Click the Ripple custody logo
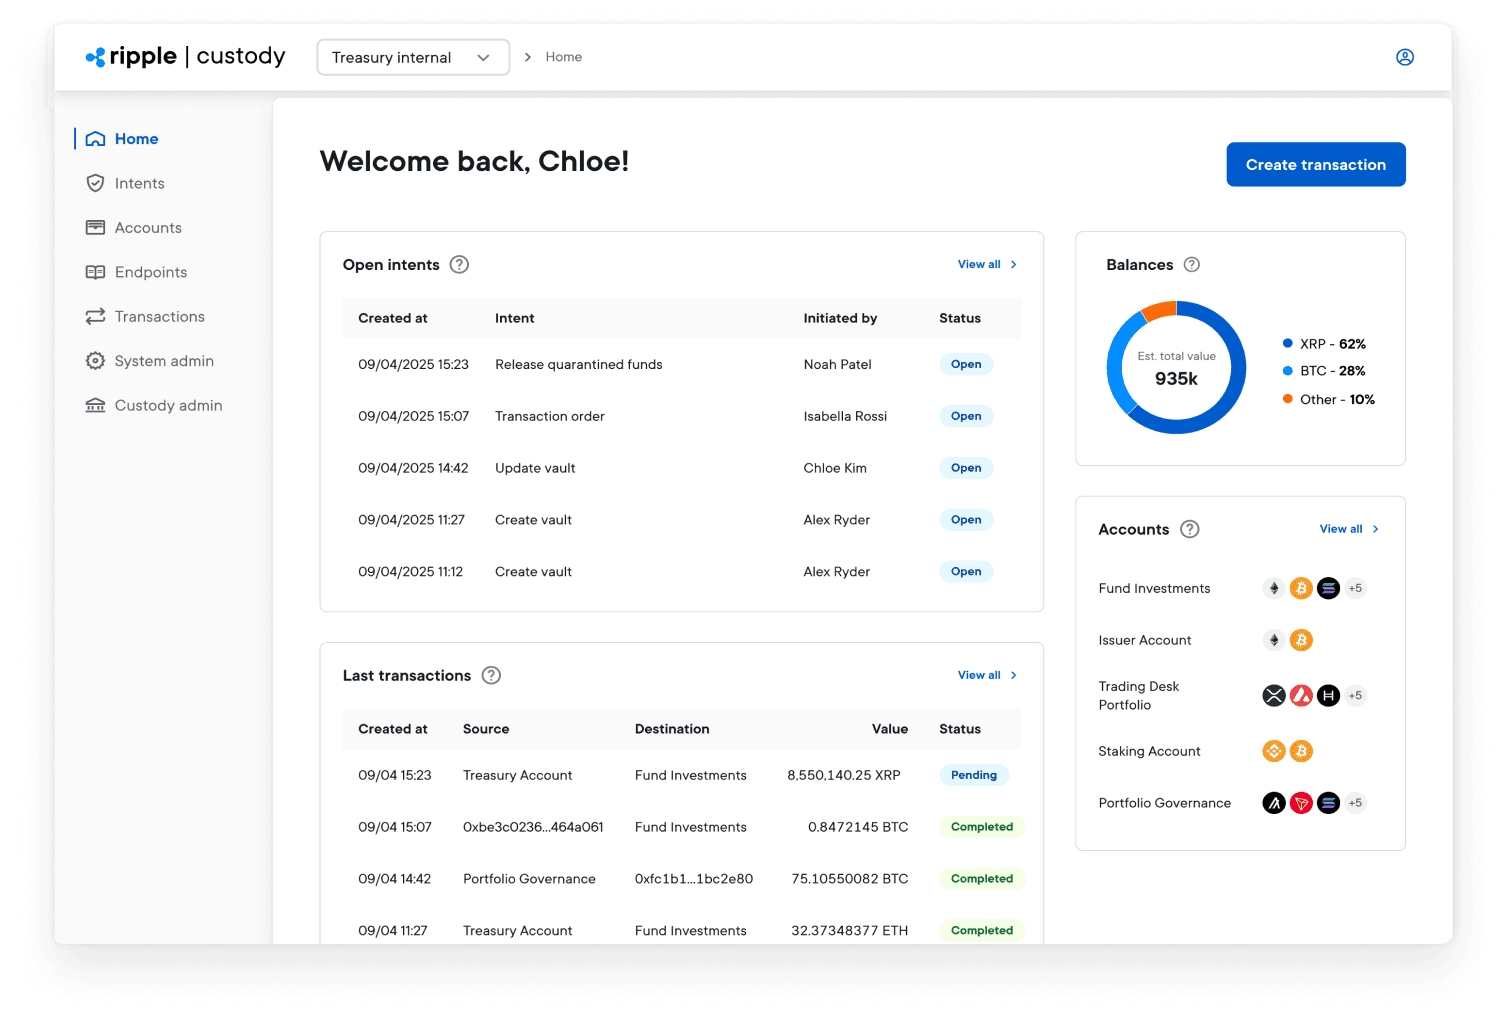Image resolution: width=1504 pixels, height=1016 pixels. tap(185, 57)
